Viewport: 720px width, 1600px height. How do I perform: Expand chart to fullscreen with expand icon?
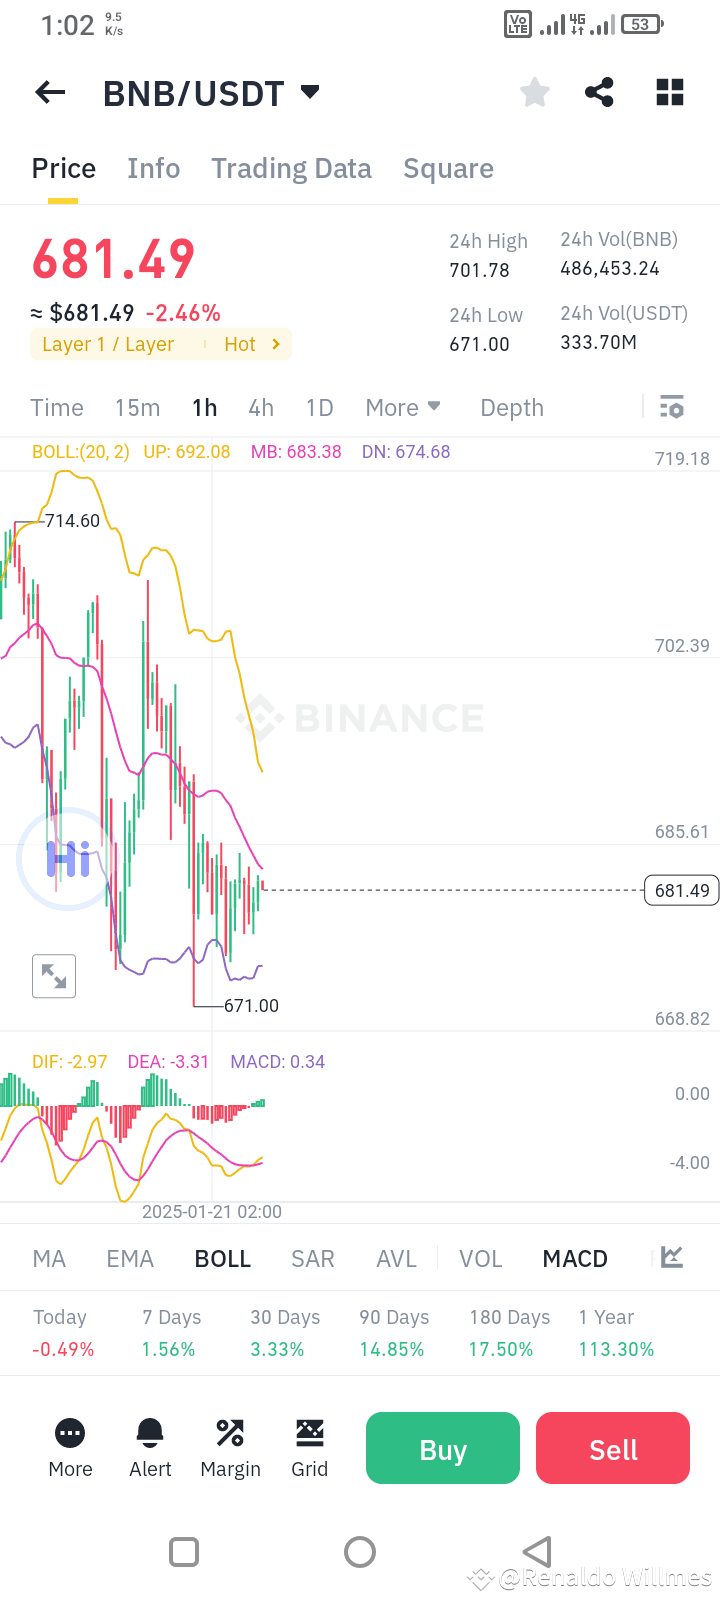(54, 976)
